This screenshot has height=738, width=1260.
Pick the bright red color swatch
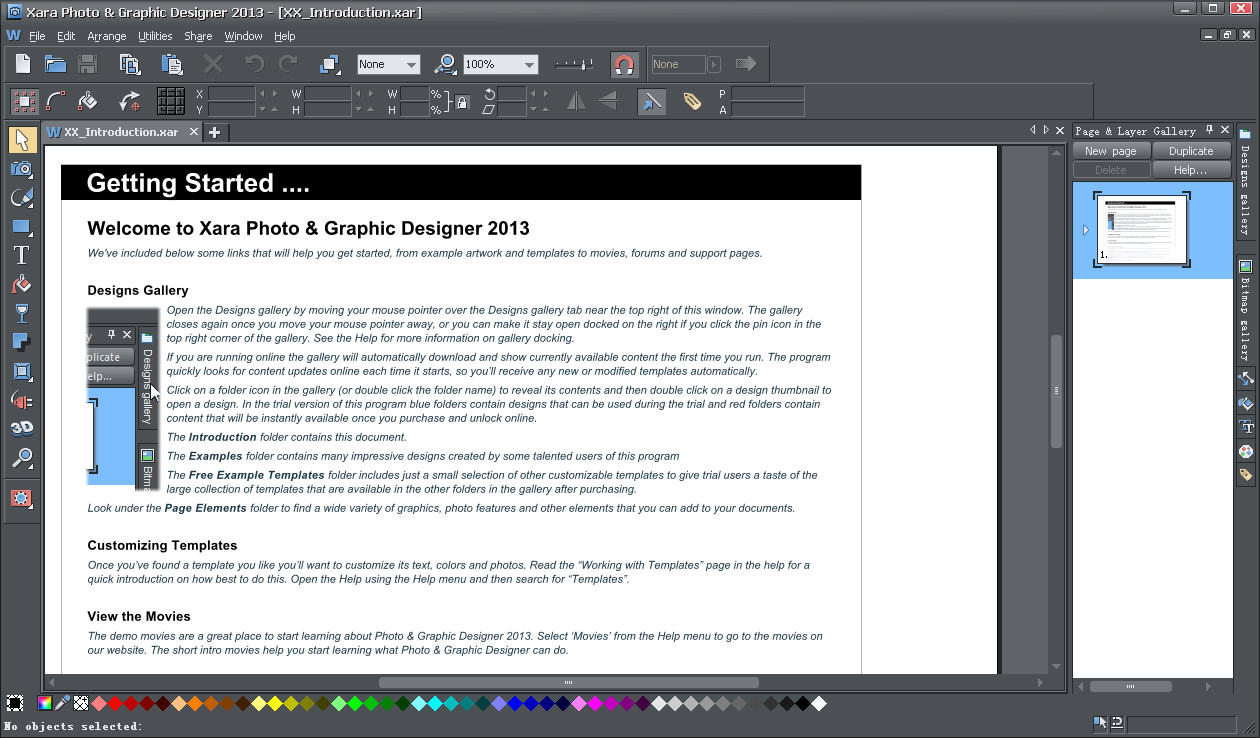115,703
